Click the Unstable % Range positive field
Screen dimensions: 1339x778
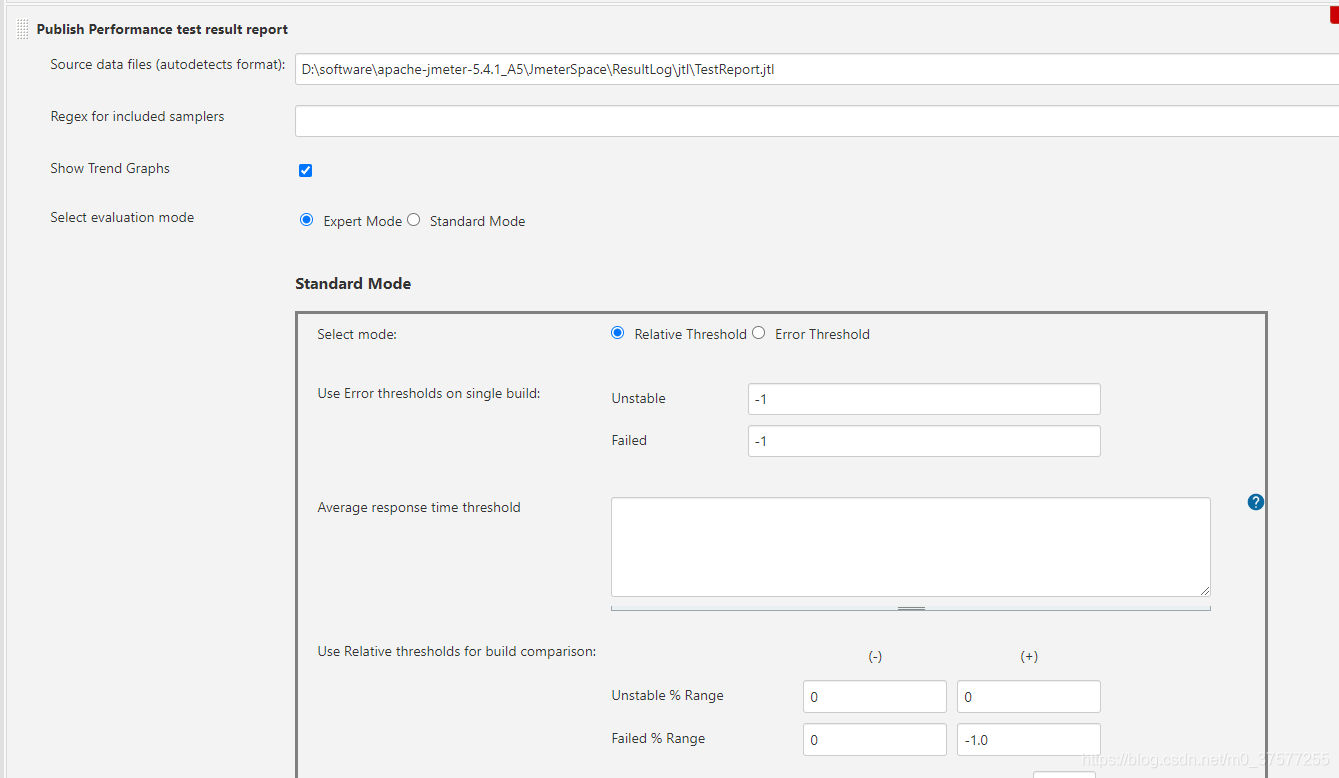point(1029,697)
